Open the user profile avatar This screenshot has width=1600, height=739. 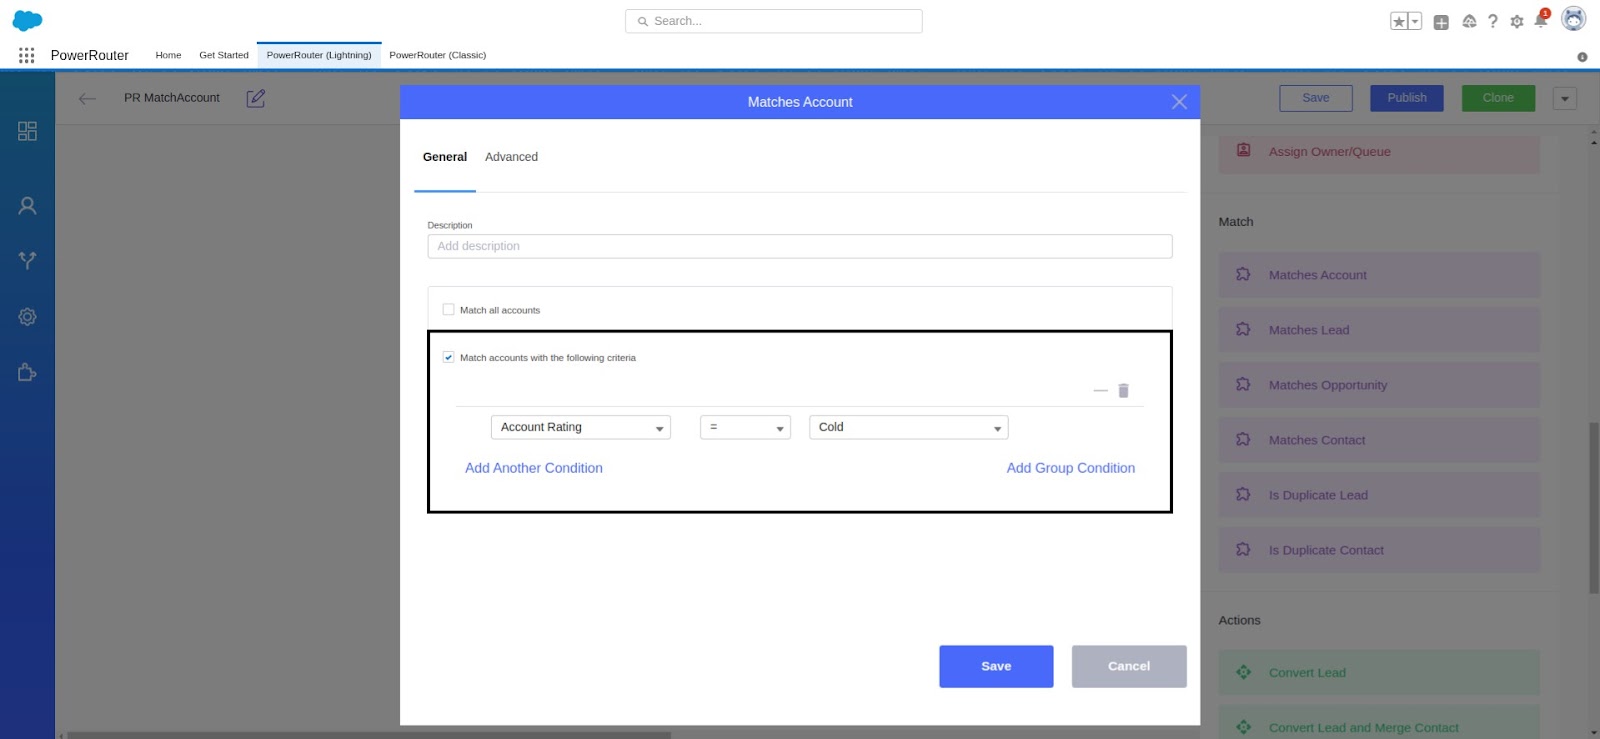[x=1574, y=19]
